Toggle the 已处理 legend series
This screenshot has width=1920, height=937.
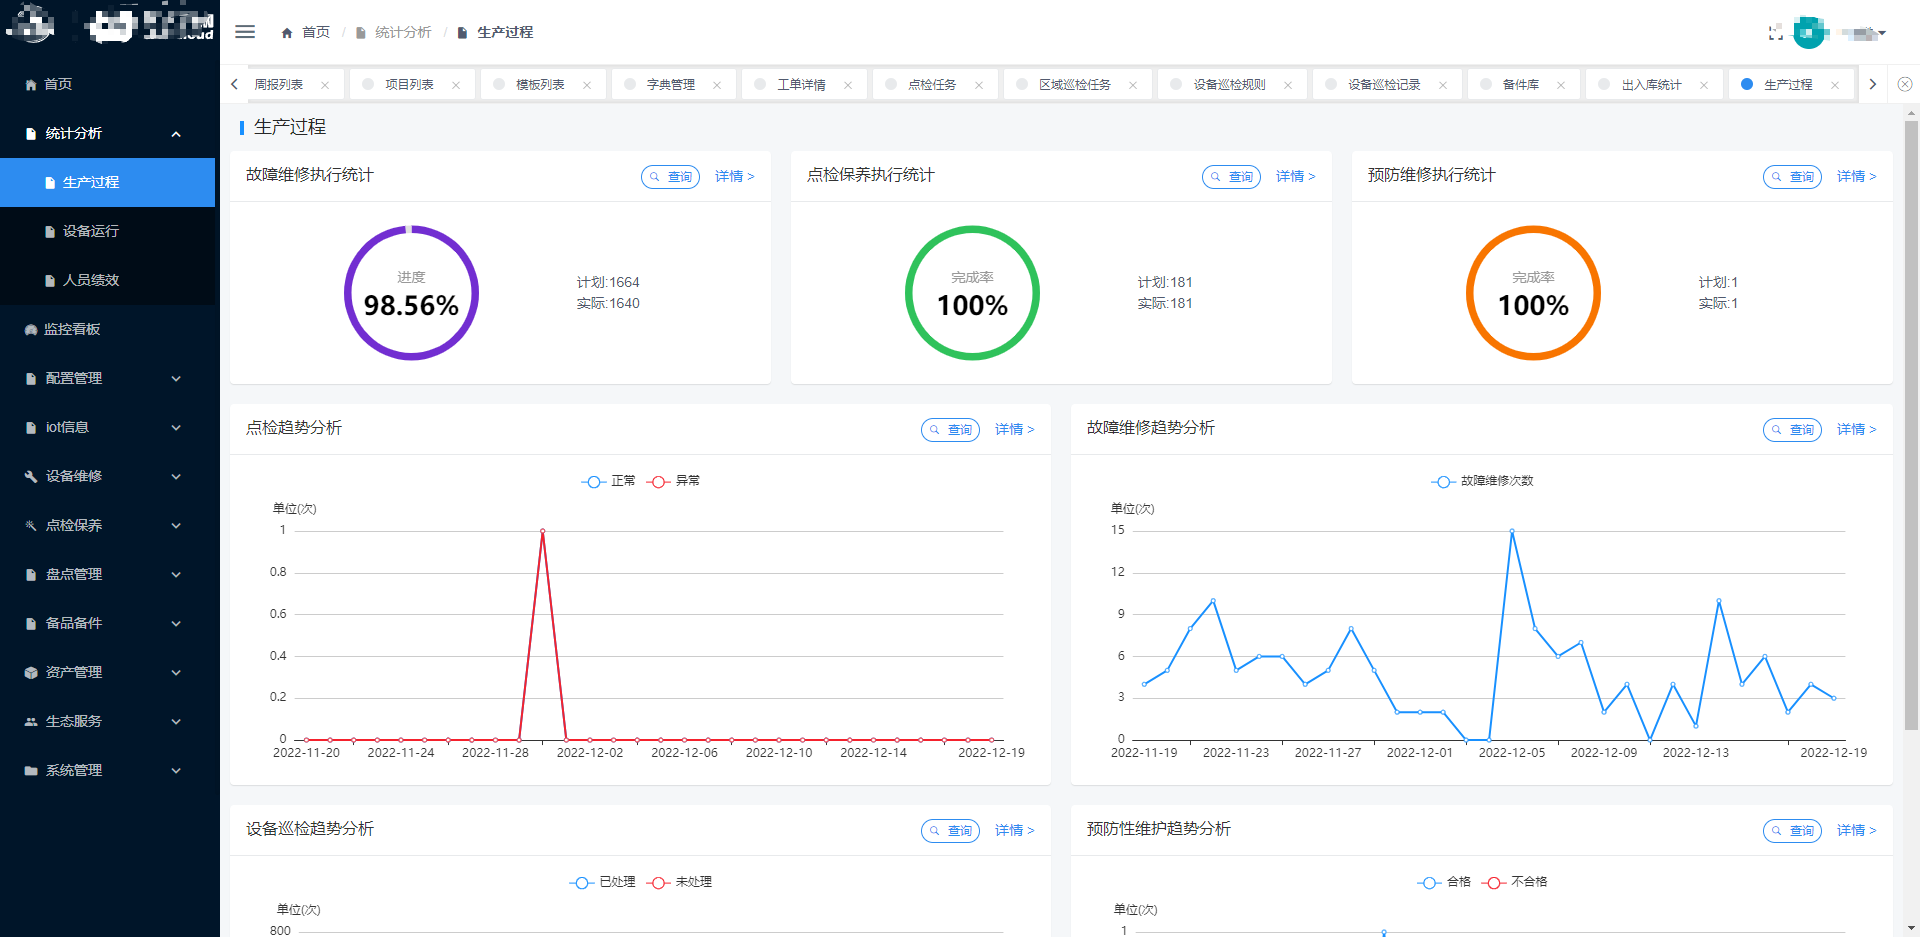pos(602,882)
